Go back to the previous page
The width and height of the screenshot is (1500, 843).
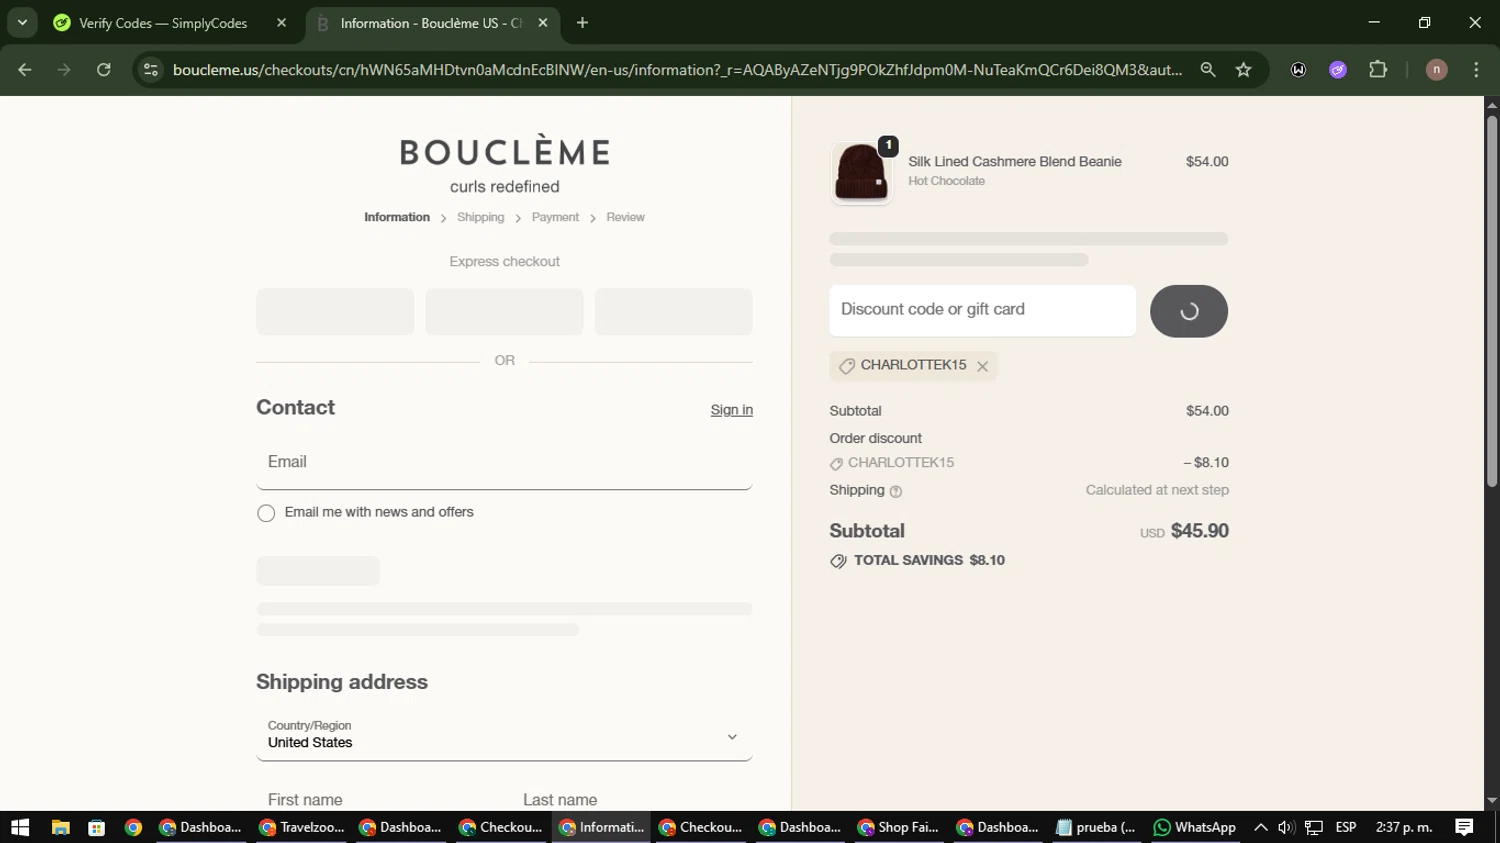pyautogui.click(x=25, y=70)
